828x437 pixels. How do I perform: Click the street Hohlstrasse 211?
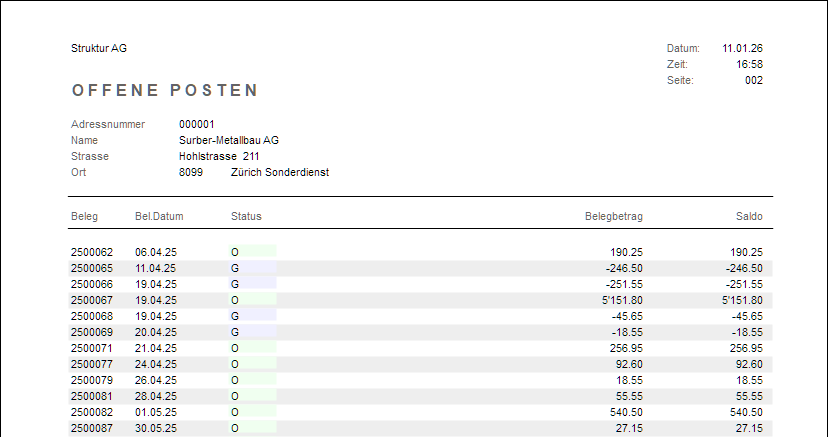click(219, 156)
